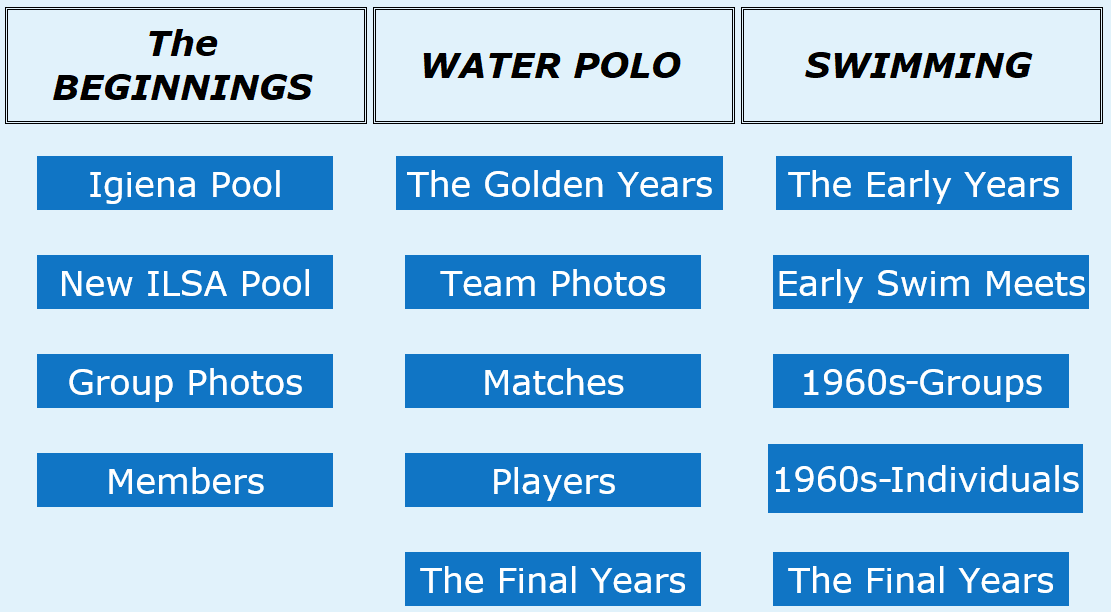The height and width of the screenshot is (612, 1111).
Task: Open the New ILSA Pool link
Action: pyautogui.click(x=185, y=282)
